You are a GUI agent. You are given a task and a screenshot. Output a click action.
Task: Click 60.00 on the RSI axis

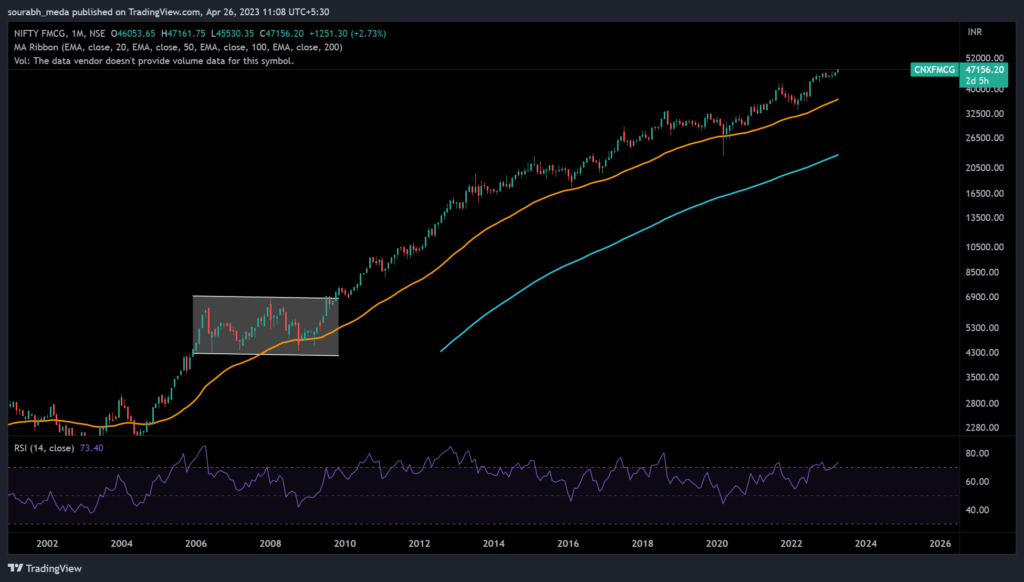coord(977,481)
